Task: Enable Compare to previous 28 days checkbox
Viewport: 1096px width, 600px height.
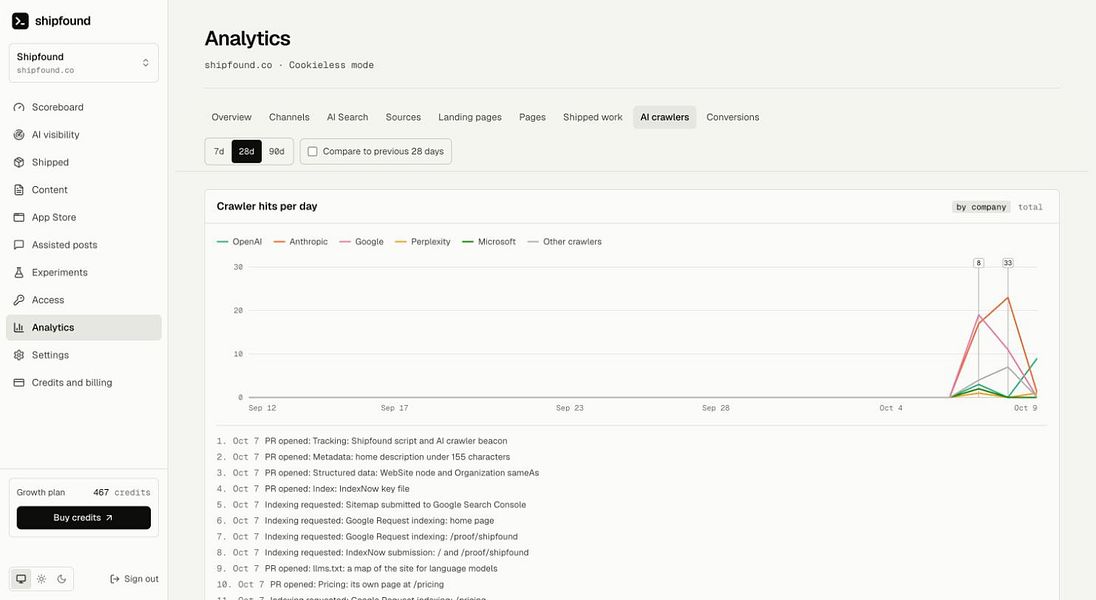Action: [x=312, y=152]
